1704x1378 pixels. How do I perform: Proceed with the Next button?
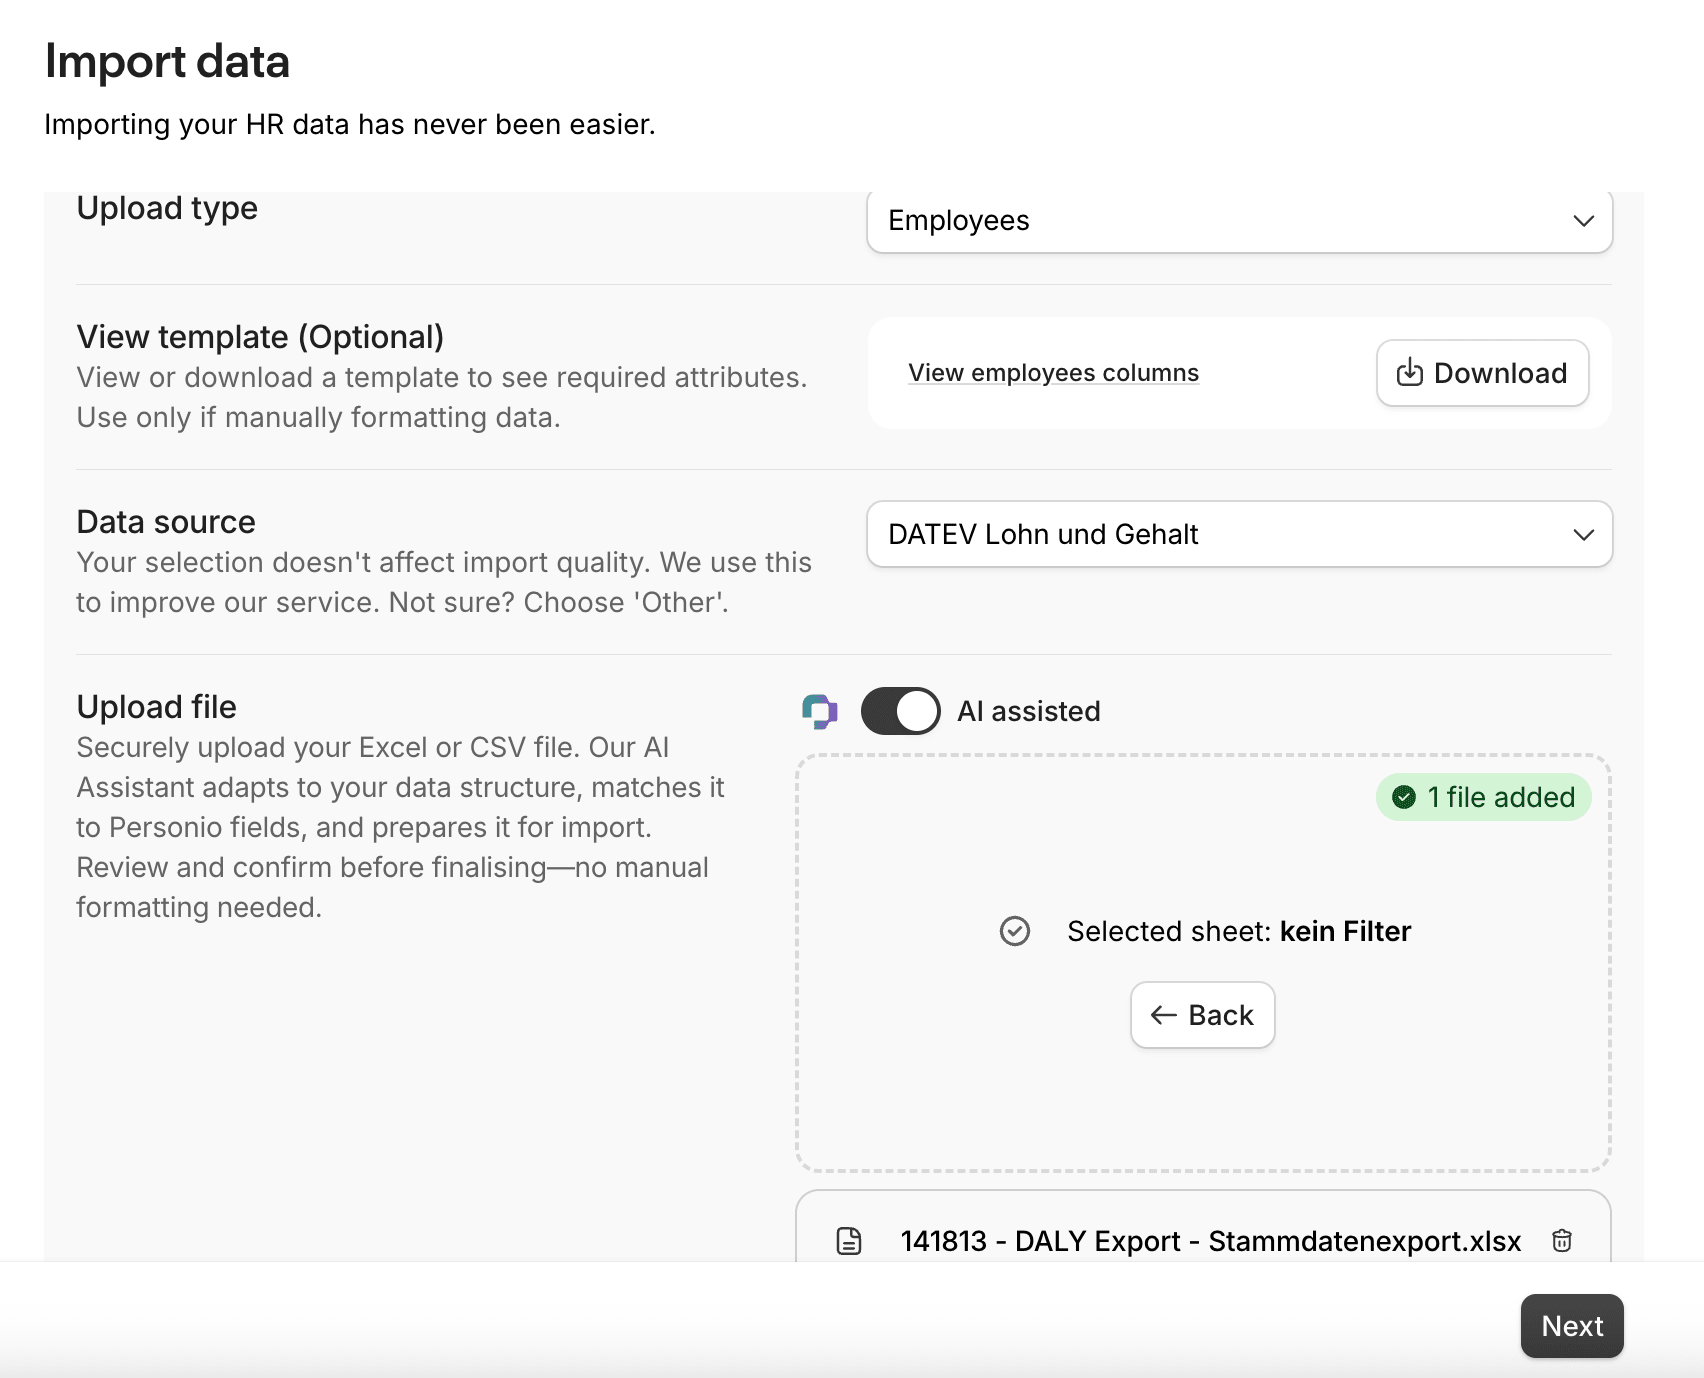(x=1572, y=1326)
